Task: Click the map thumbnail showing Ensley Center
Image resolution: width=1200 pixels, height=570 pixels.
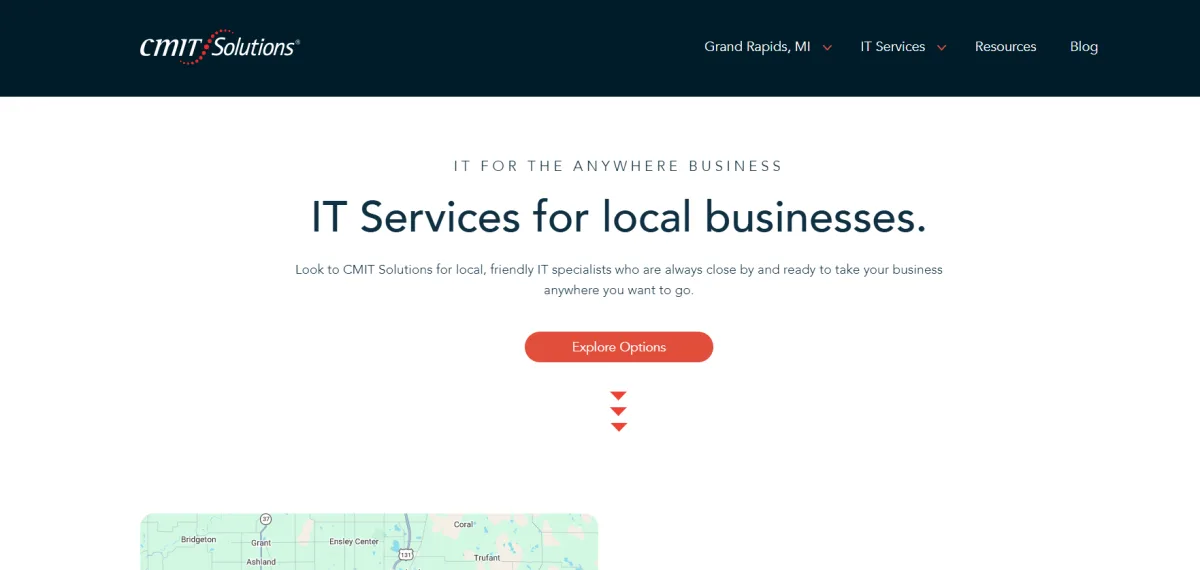Action: 369,542
